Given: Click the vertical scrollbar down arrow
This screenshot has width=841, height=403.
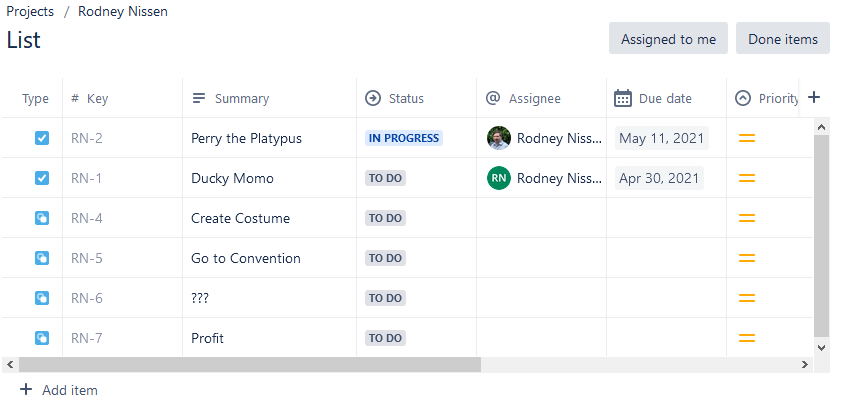Looking at the screenshot, I should coord(821,347).
